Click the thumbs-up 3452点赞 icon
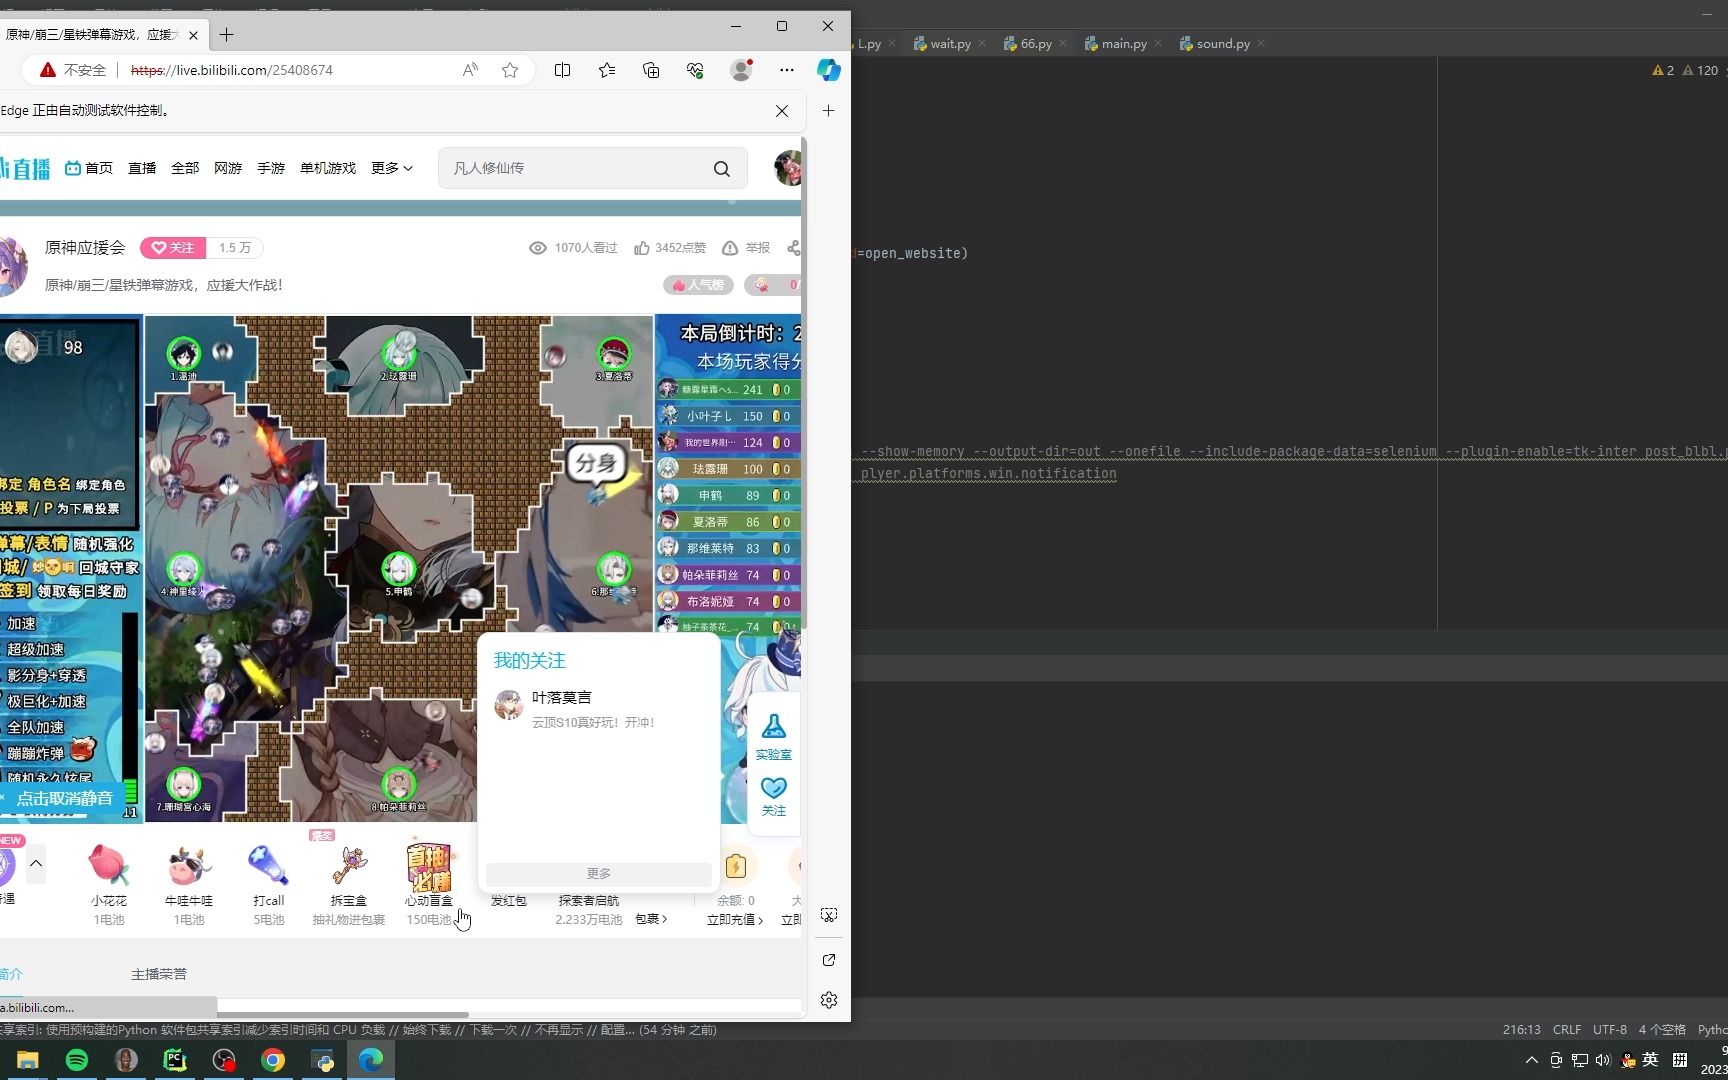 [642, 248]
